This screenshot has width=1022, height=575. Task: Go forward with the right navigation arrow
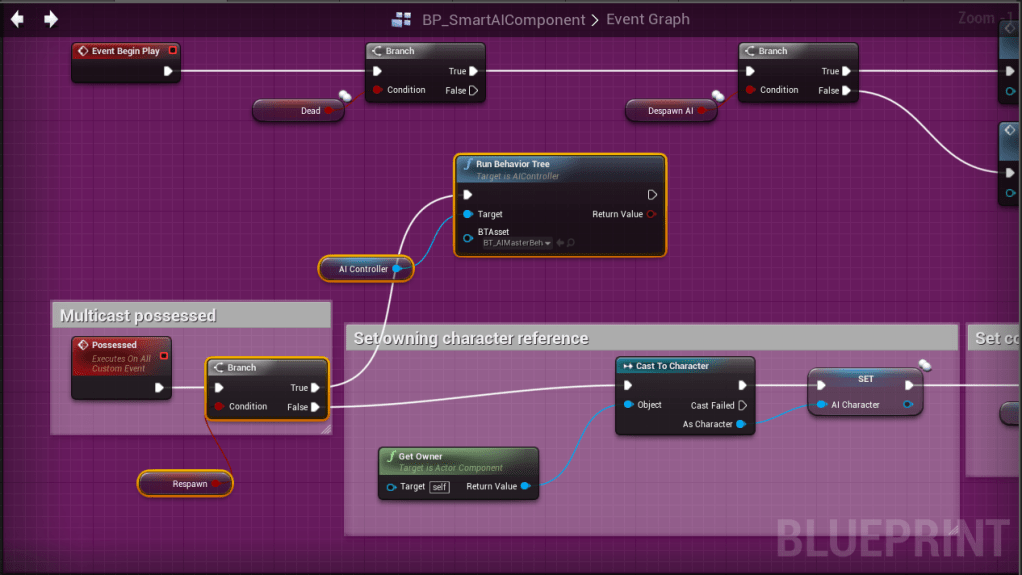pyautogui.click(x=50, y=19)
